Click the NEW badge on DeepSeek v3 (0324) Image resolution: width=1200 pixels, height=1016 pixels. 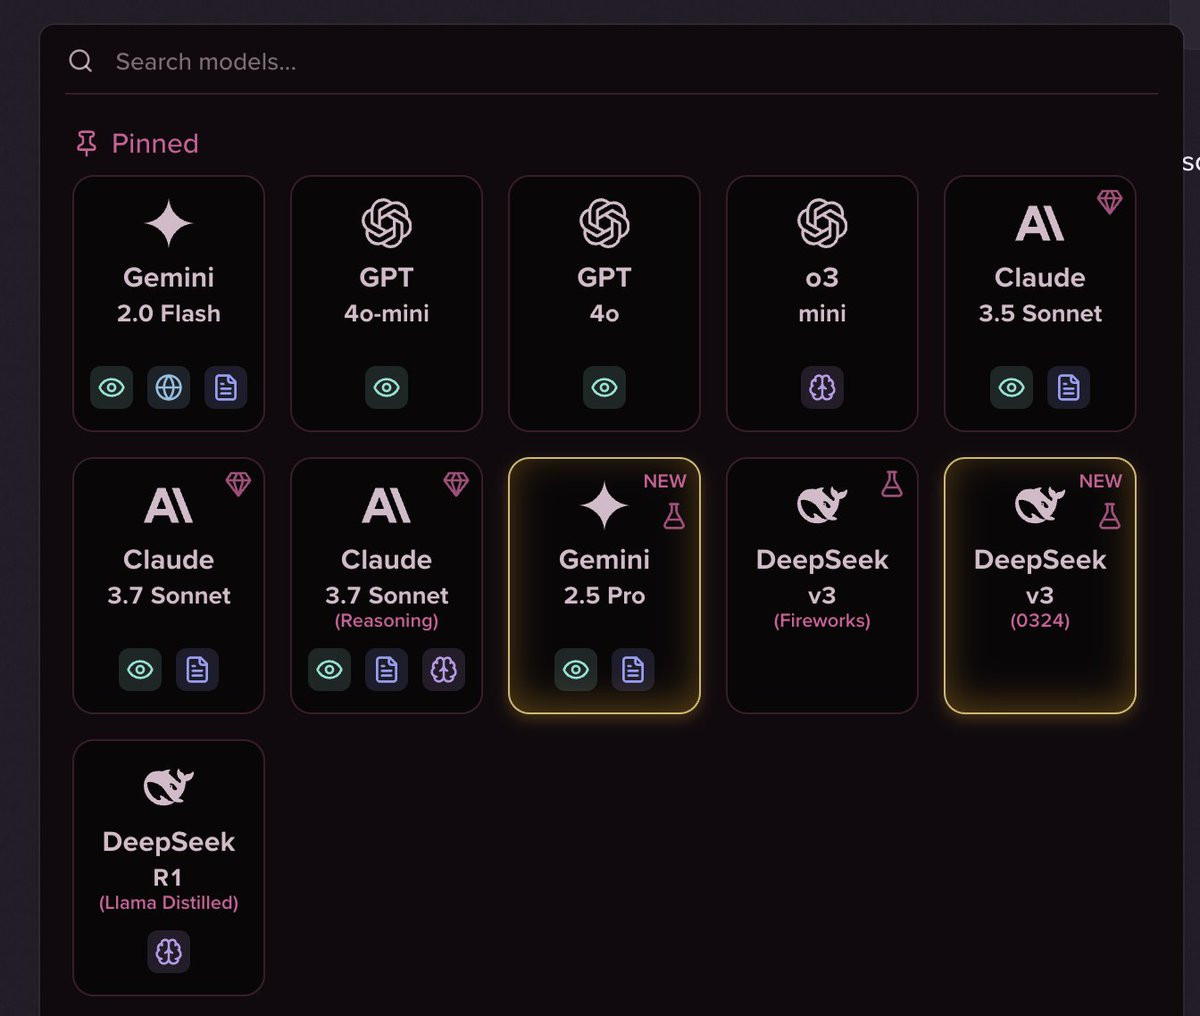point(1101,481)
